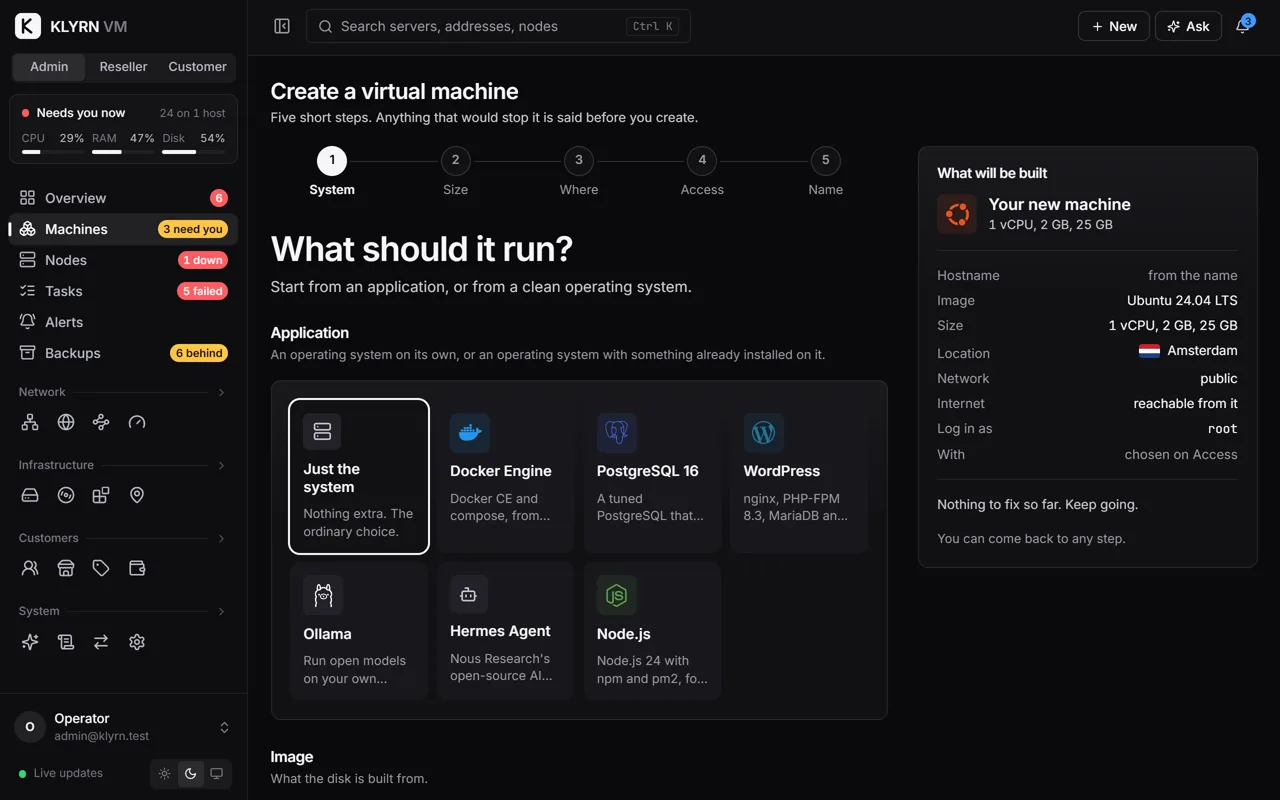1280x800 pixels.
Task: Switch to the Reseller role tab
Action: (124, 67)
